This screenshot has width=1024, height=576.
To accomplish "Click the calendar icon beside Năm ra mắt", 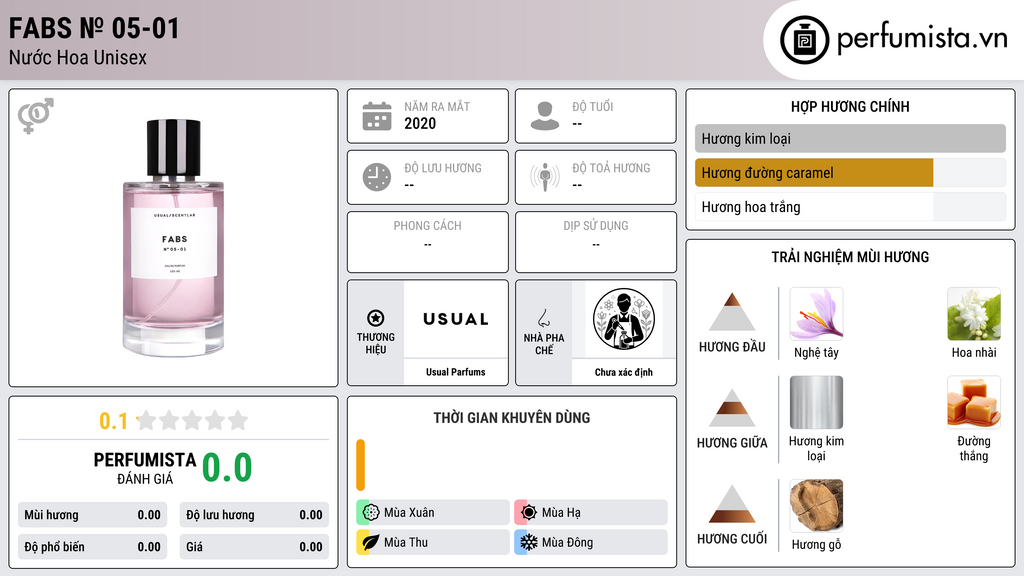I will pos(377,116).
